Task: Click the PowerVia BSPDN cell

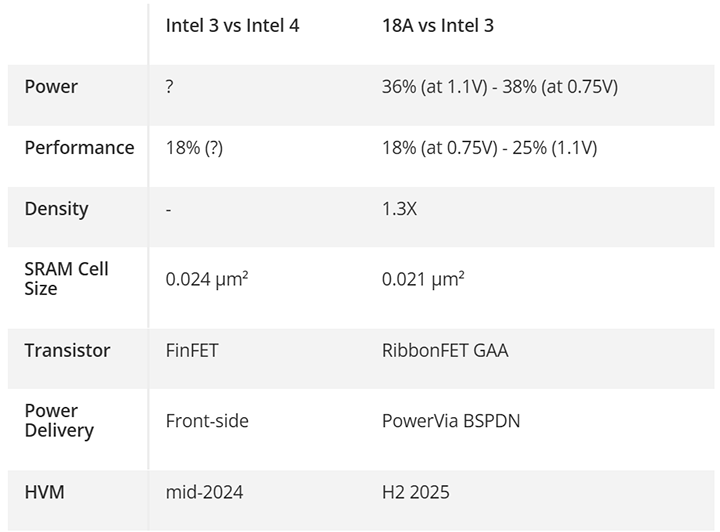Action: tap(450, 421)
